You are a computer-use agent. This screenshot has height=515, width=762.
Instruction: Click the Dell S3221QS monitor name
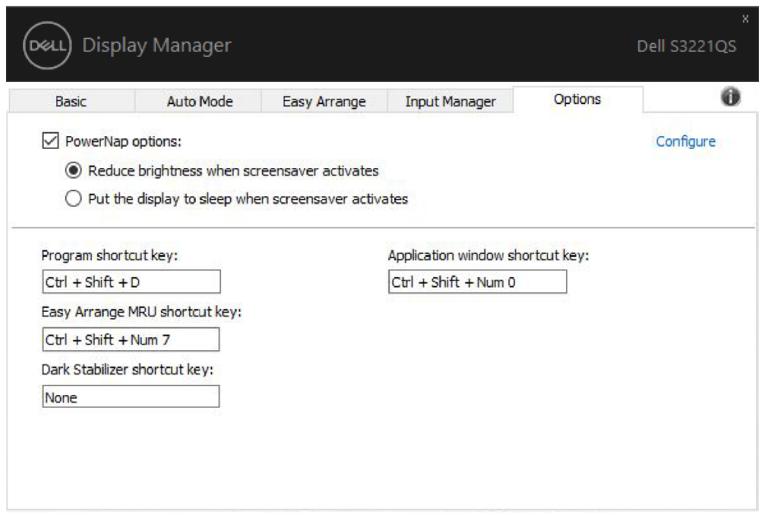[x=686, y=46]
